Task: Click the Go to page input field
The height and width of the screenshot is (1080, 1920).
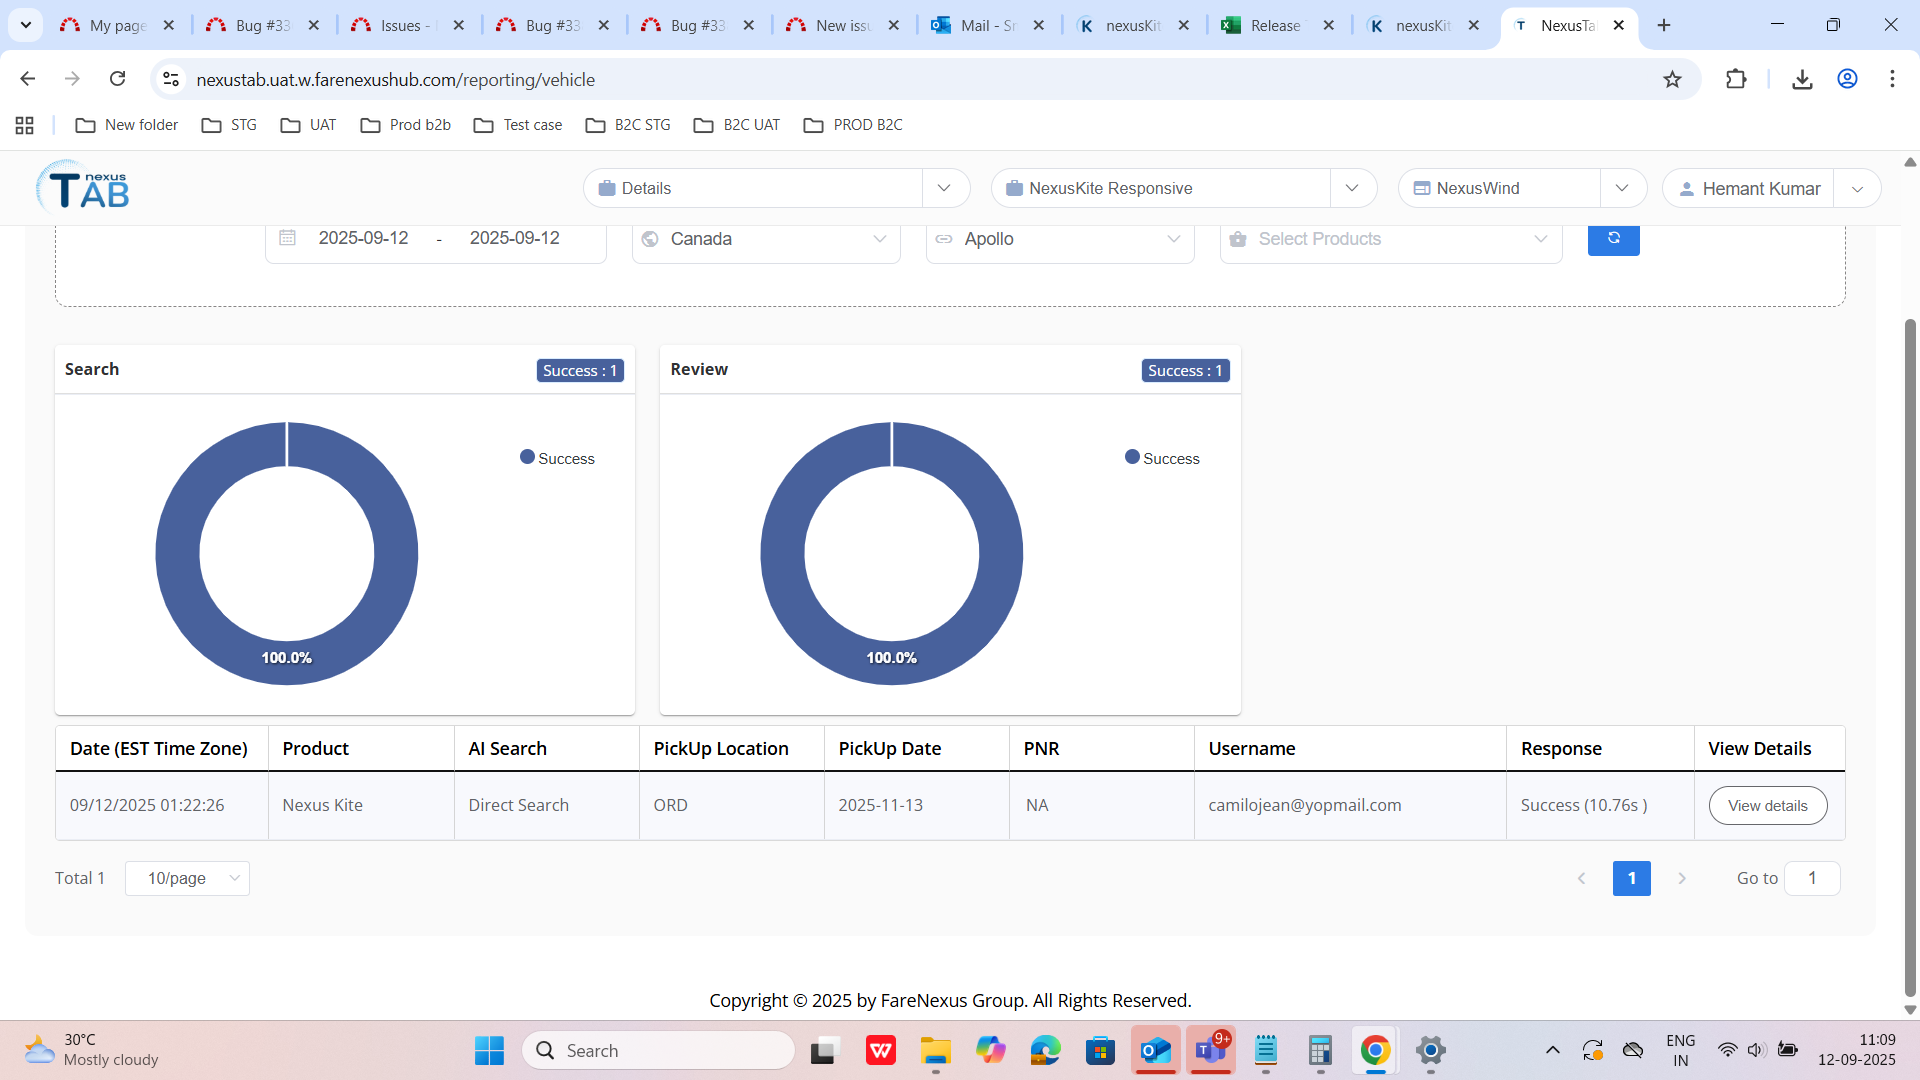Action: coord(1812,878)
